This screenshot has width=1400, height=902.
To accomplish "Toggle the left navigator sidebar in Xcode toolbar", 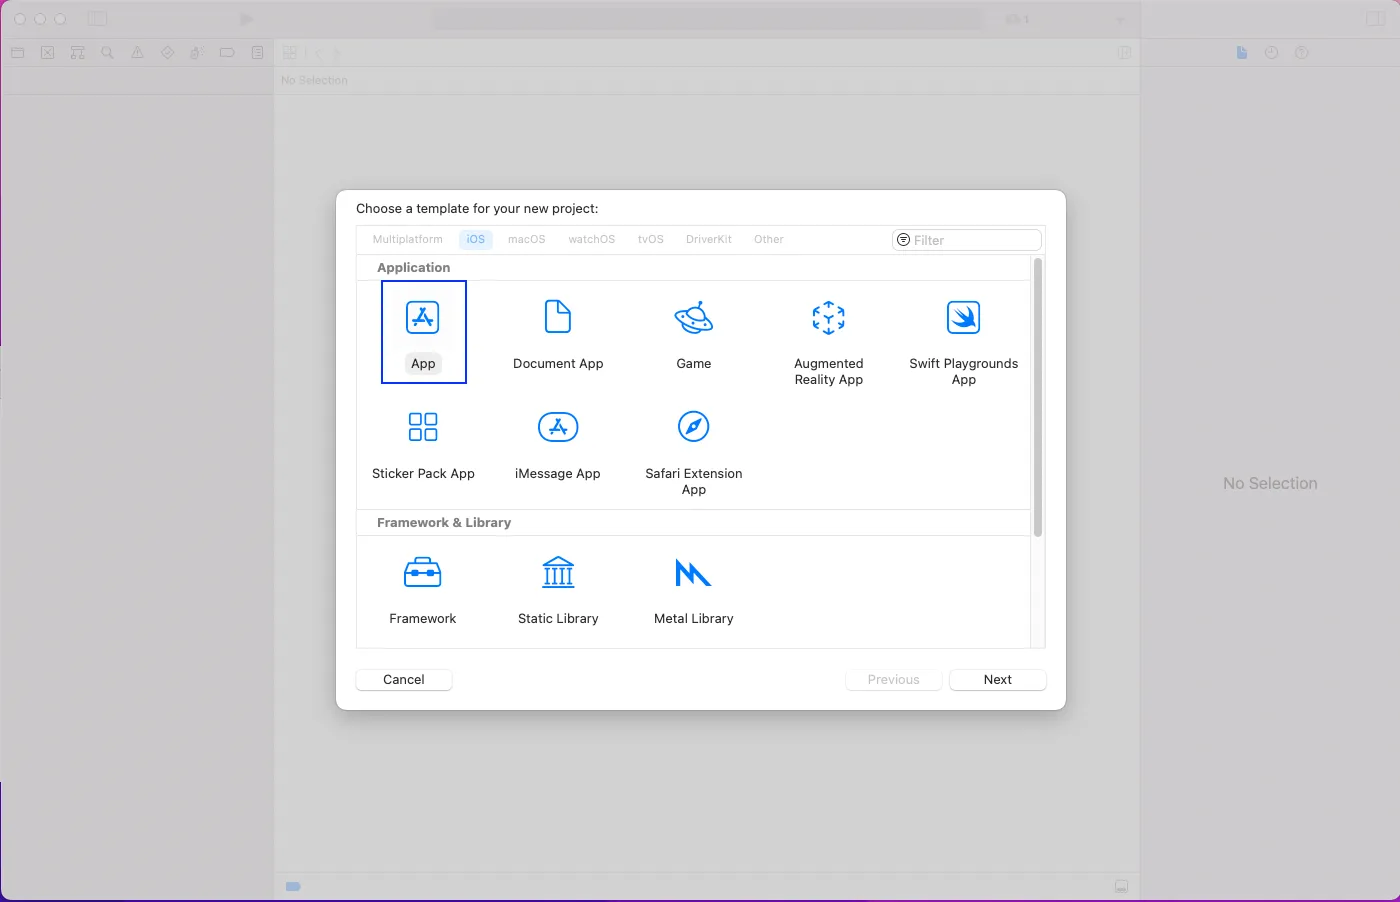I will (97, 19).
